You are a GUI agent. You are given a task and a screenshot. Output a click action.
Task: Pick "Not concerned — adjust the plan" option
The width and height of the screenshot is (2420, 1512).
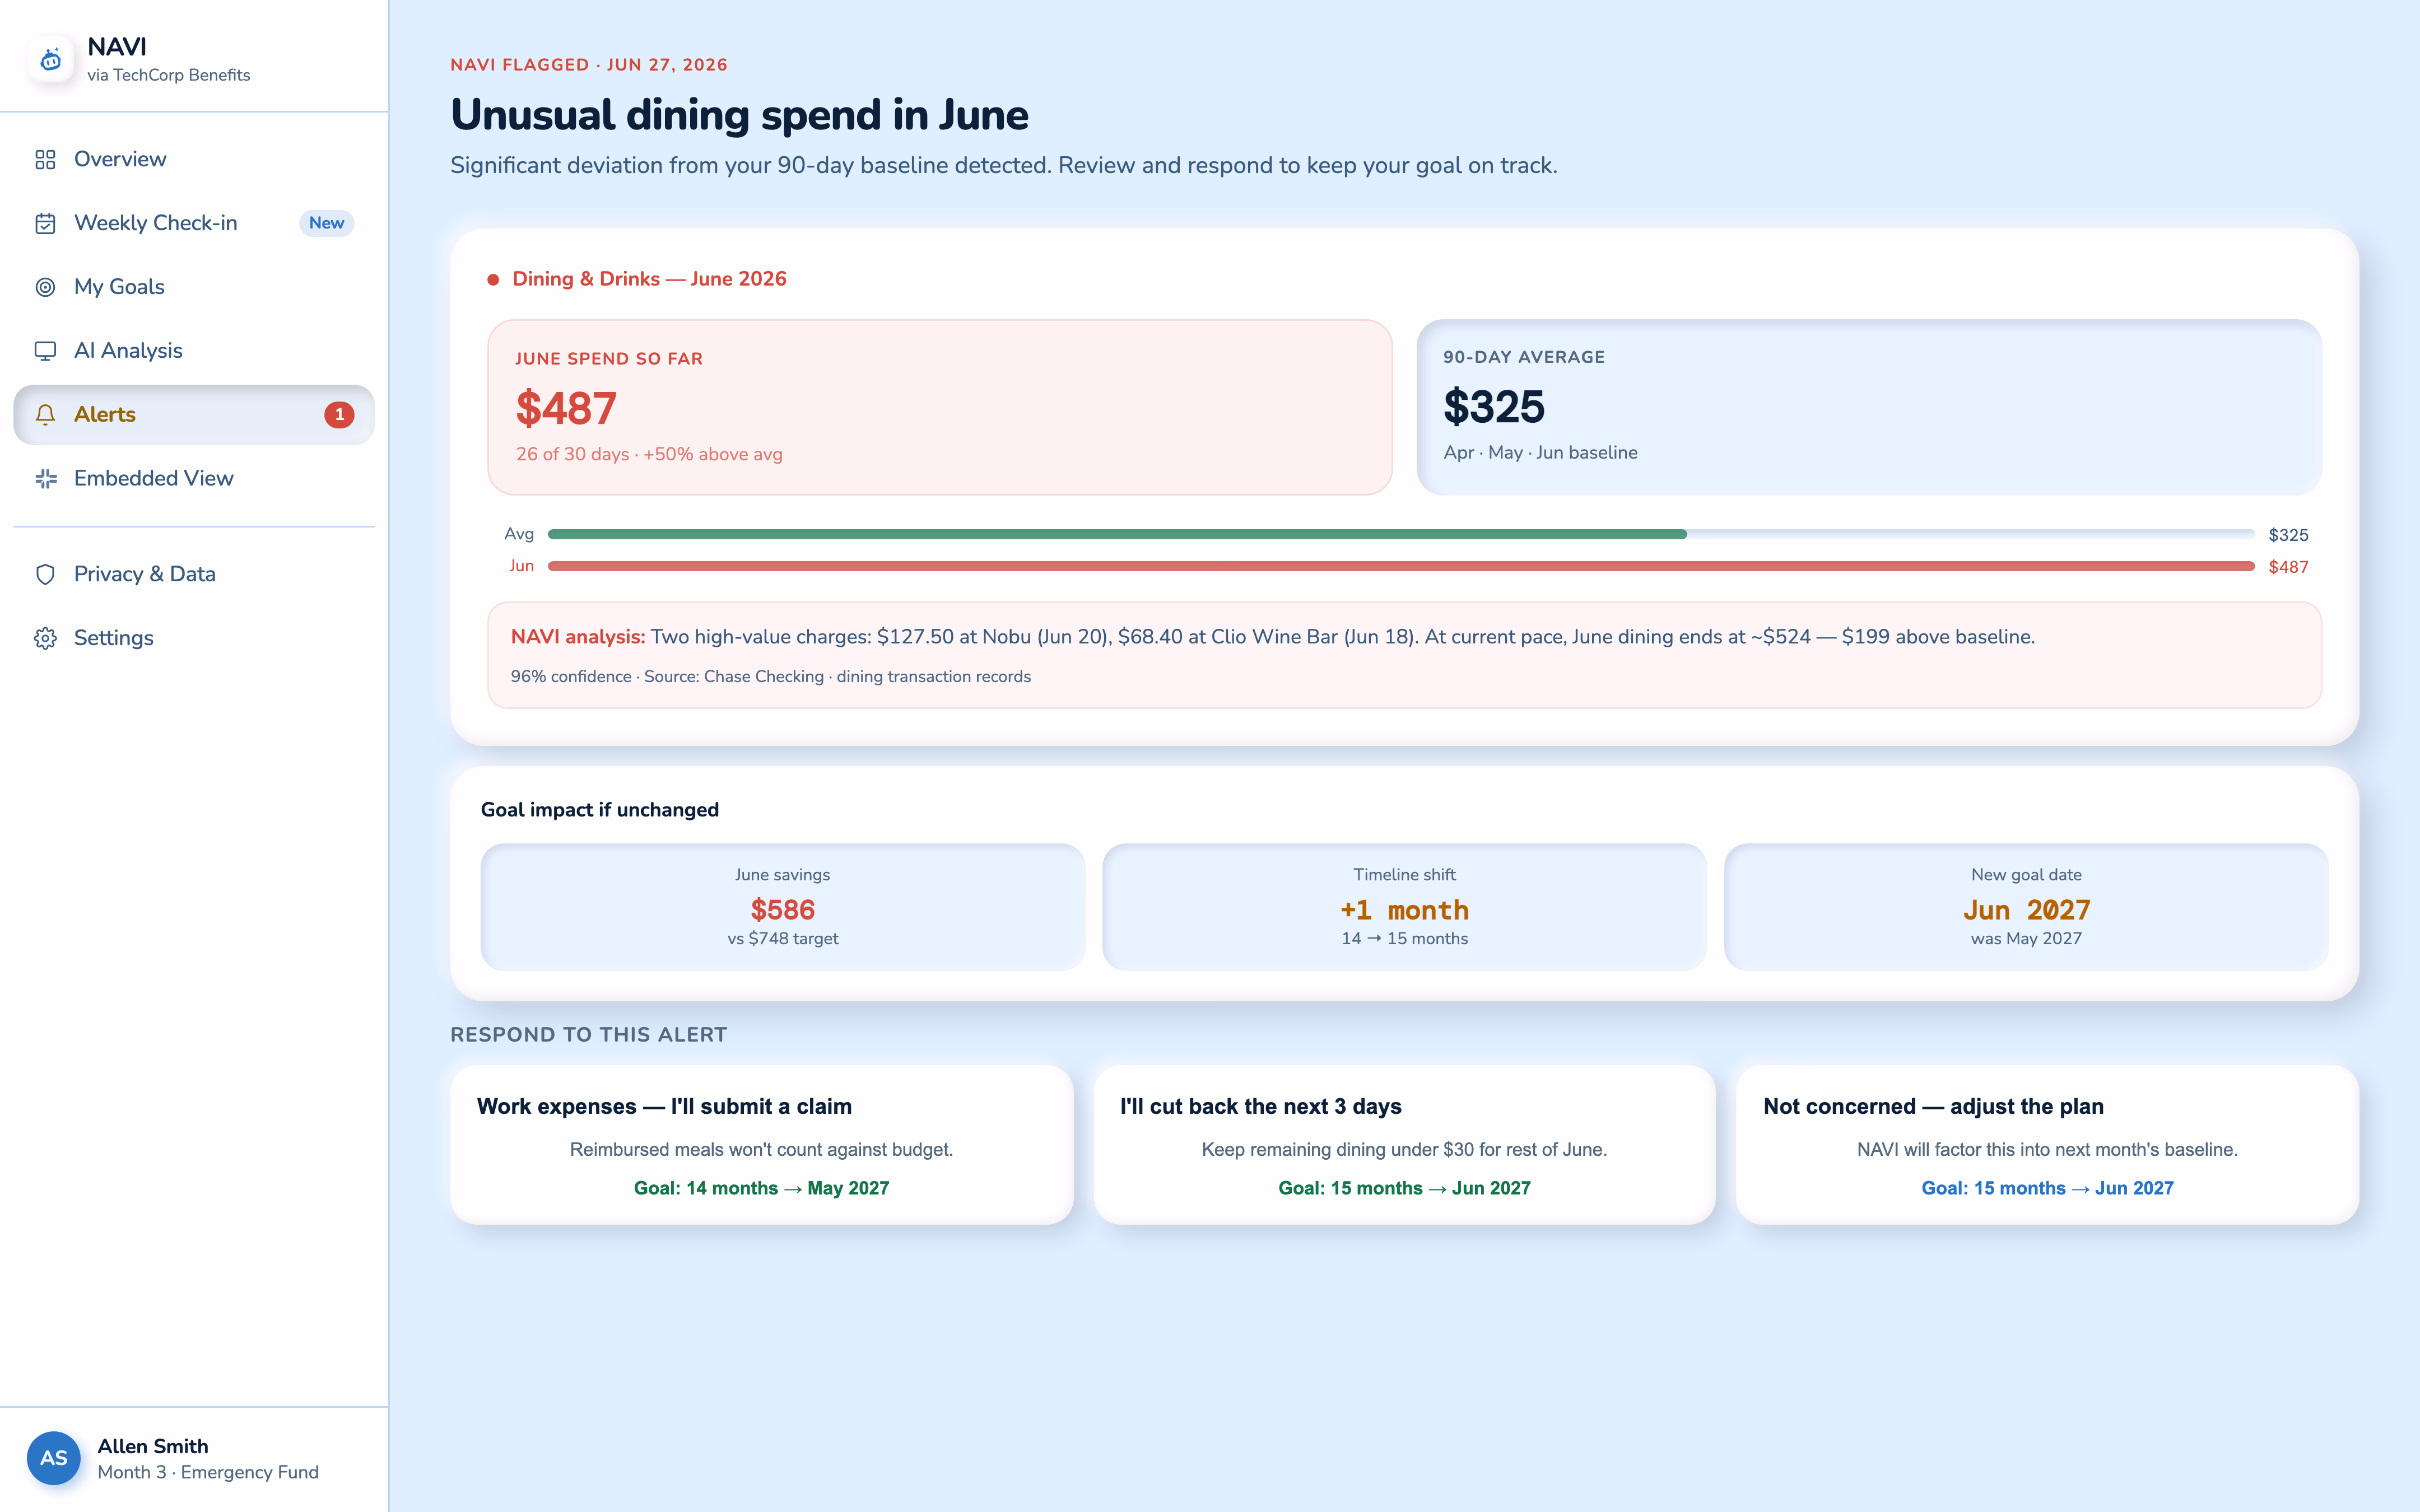point(2048,1145)
